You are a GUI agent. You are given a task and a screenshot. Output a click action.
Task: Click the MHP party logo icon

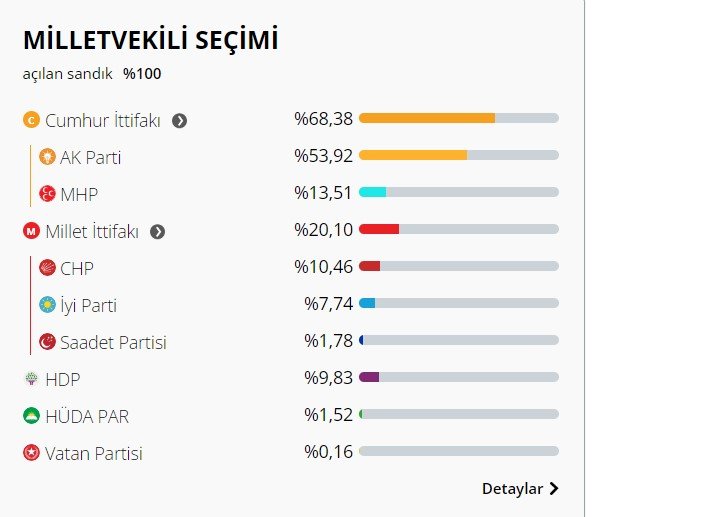(47, 194)
